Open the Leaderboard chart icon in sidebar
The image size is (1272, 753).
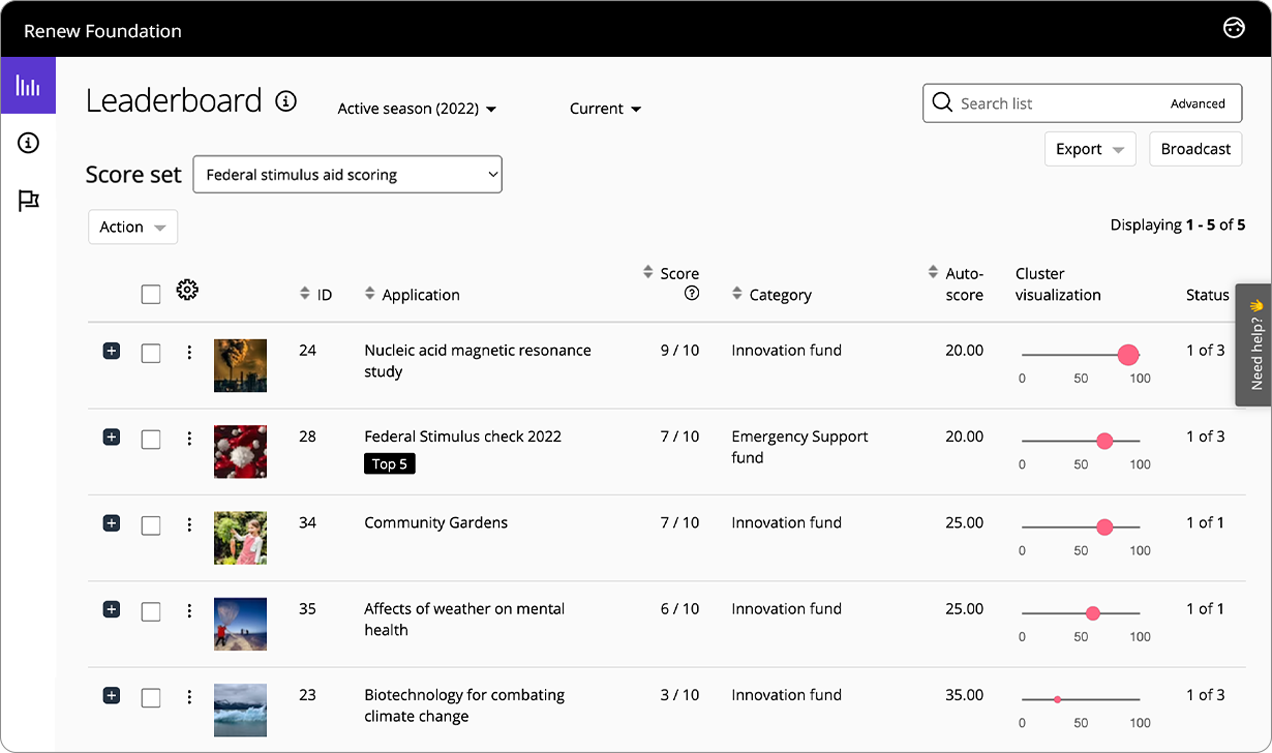point(28,86)
